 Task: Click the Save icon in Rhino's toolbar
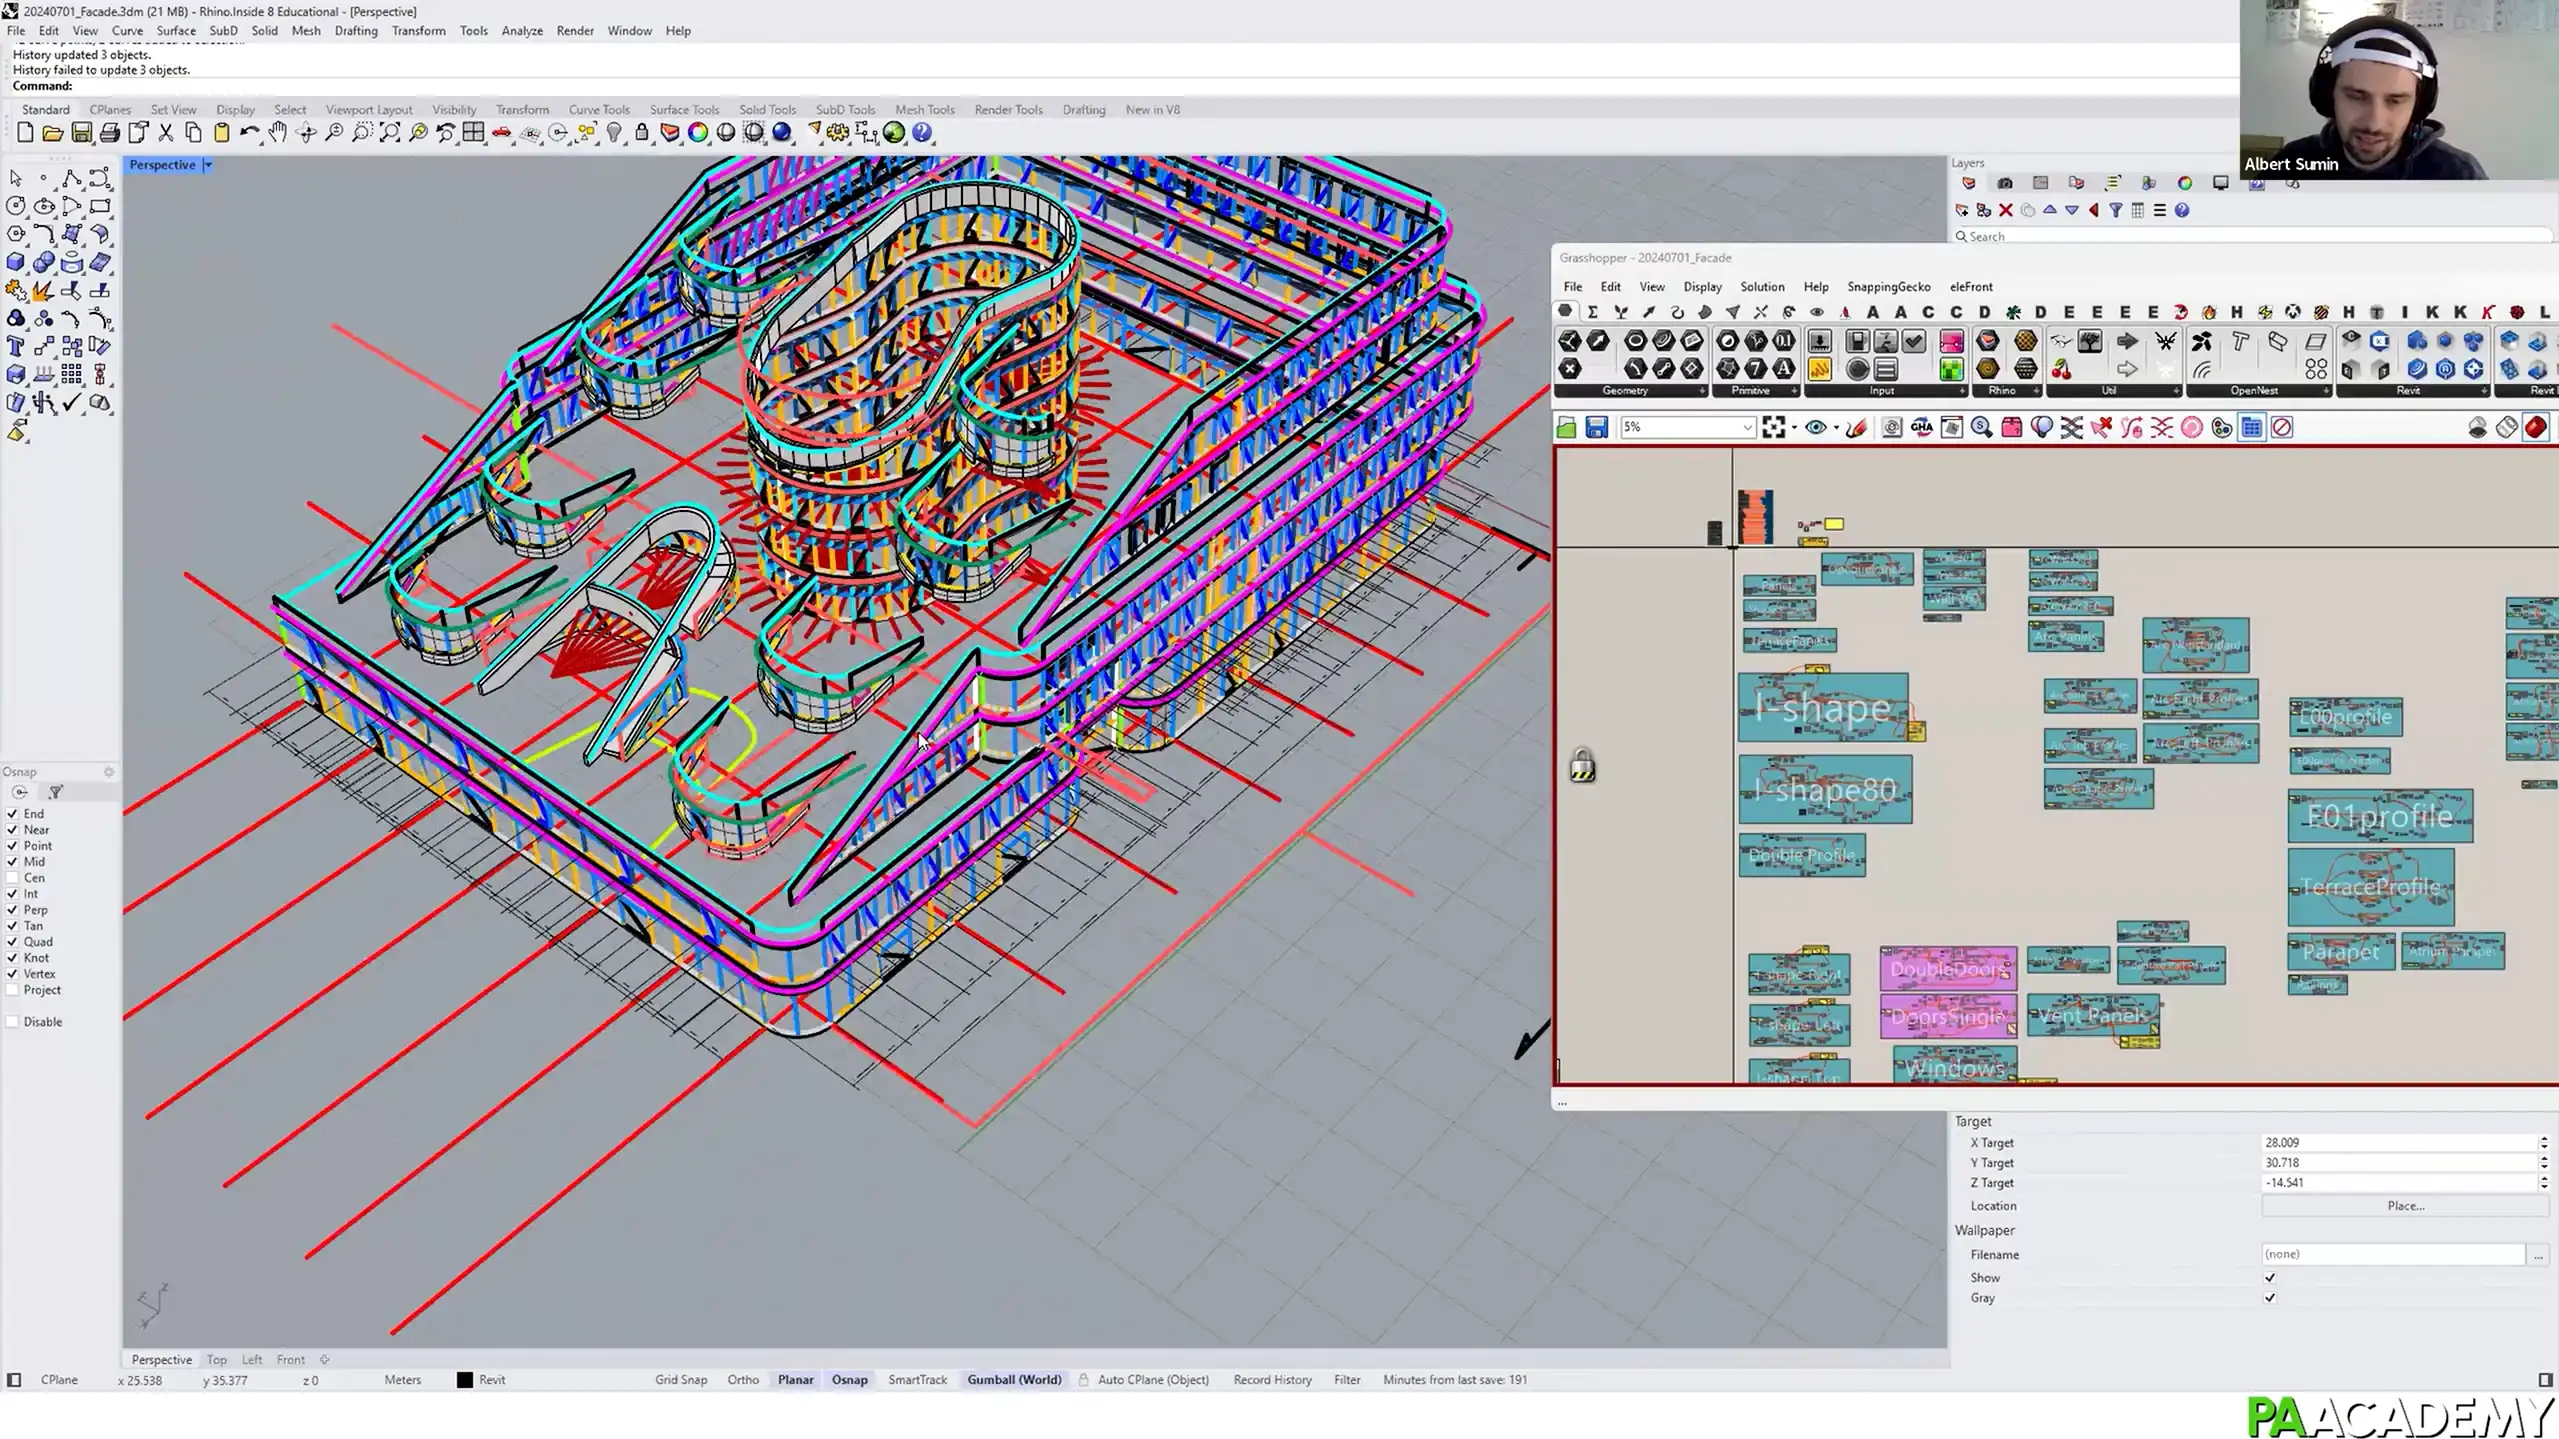tap(81, 132)
